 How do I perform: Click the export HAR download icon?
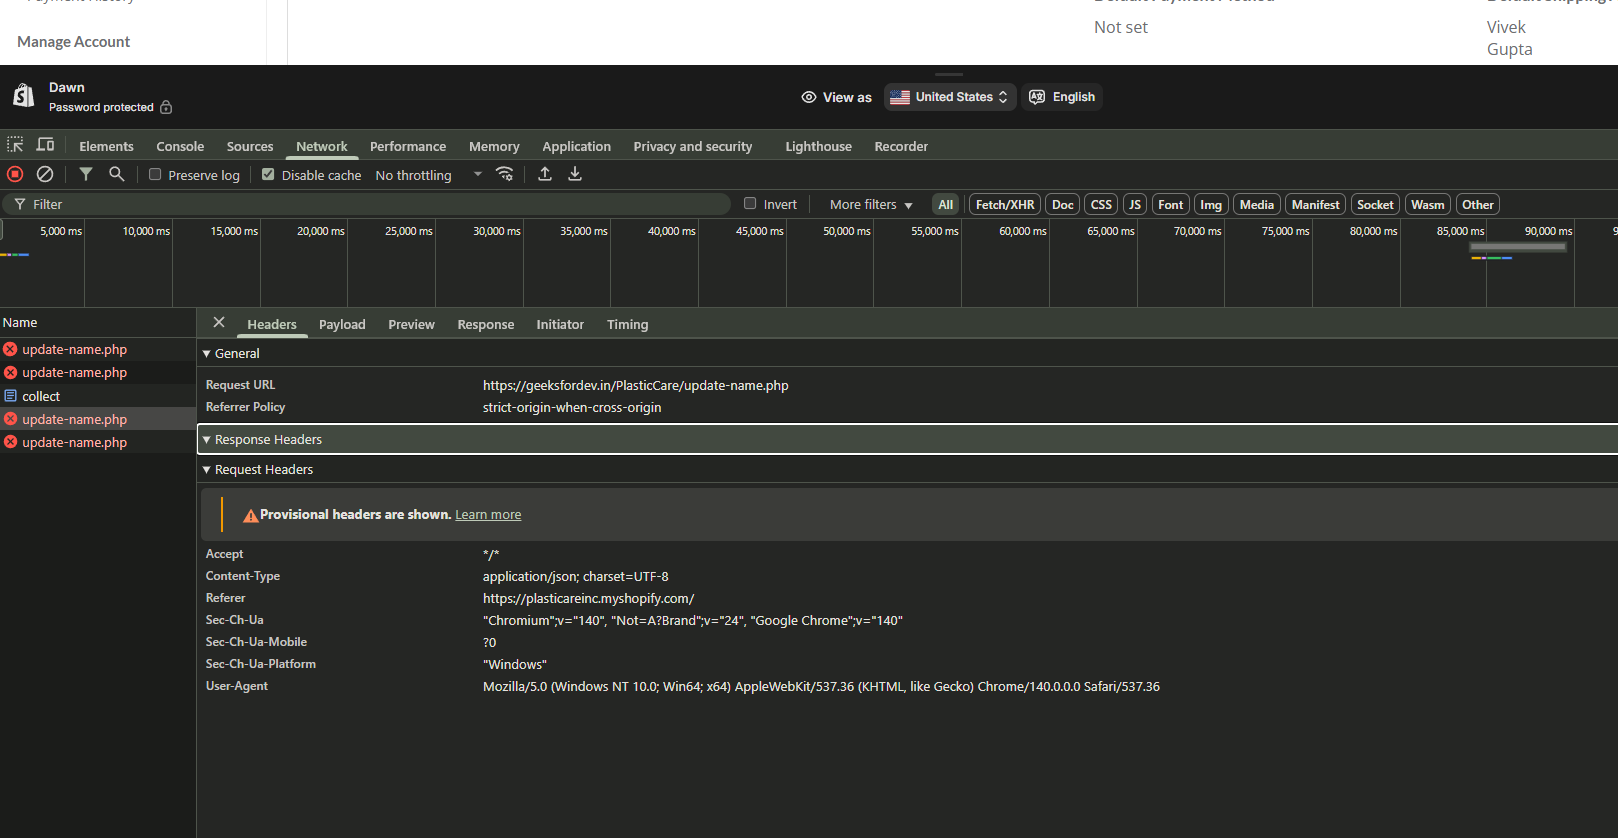575,174
